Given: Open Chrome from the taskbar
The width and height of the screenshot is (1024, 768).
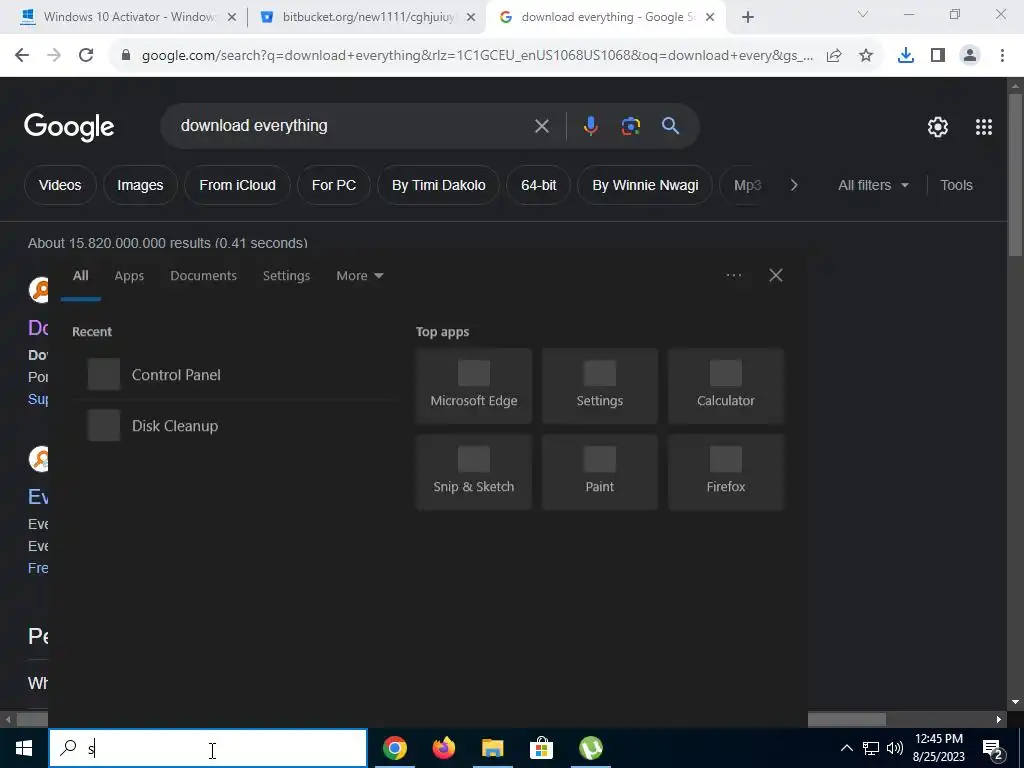Looking at the screenshot, I should [x=394, y=748].
